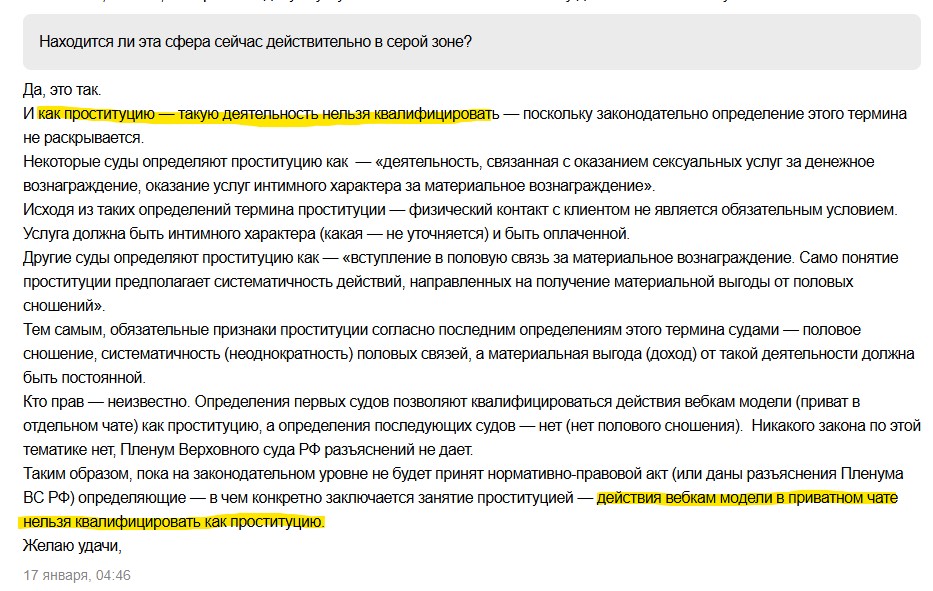Click the phrase 'нормативно-правовой акт'
This screenshot has height=591, width=933.
coord(572,474)
